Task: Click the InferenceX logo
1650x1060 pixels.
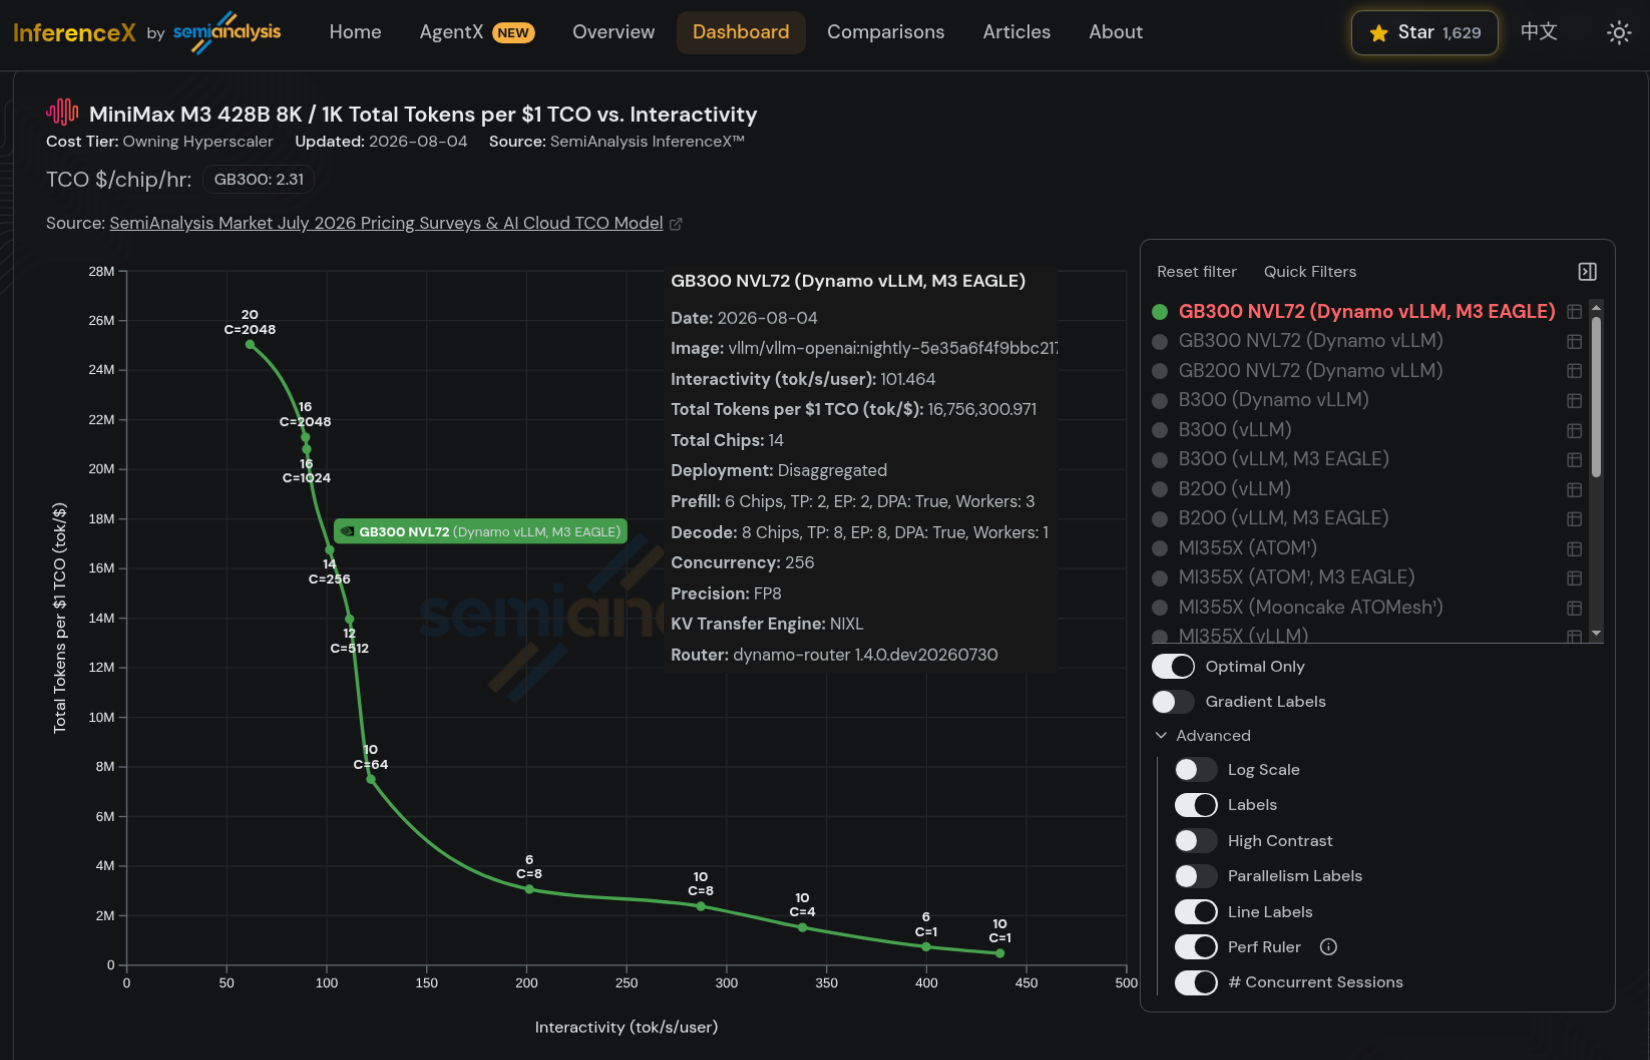Action: tap(74, 33)
